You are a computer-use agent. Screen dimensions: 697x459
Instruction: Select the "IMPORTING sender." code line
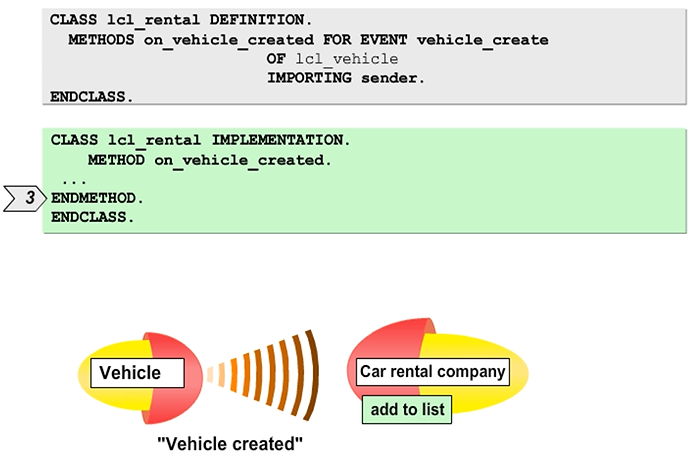click(x=345, y=78)
